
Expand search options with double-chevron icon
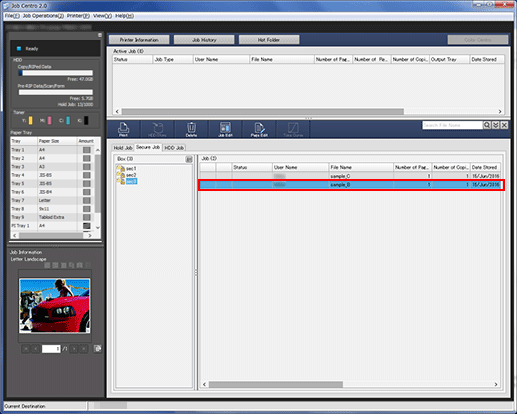click(x=496, y=125)
